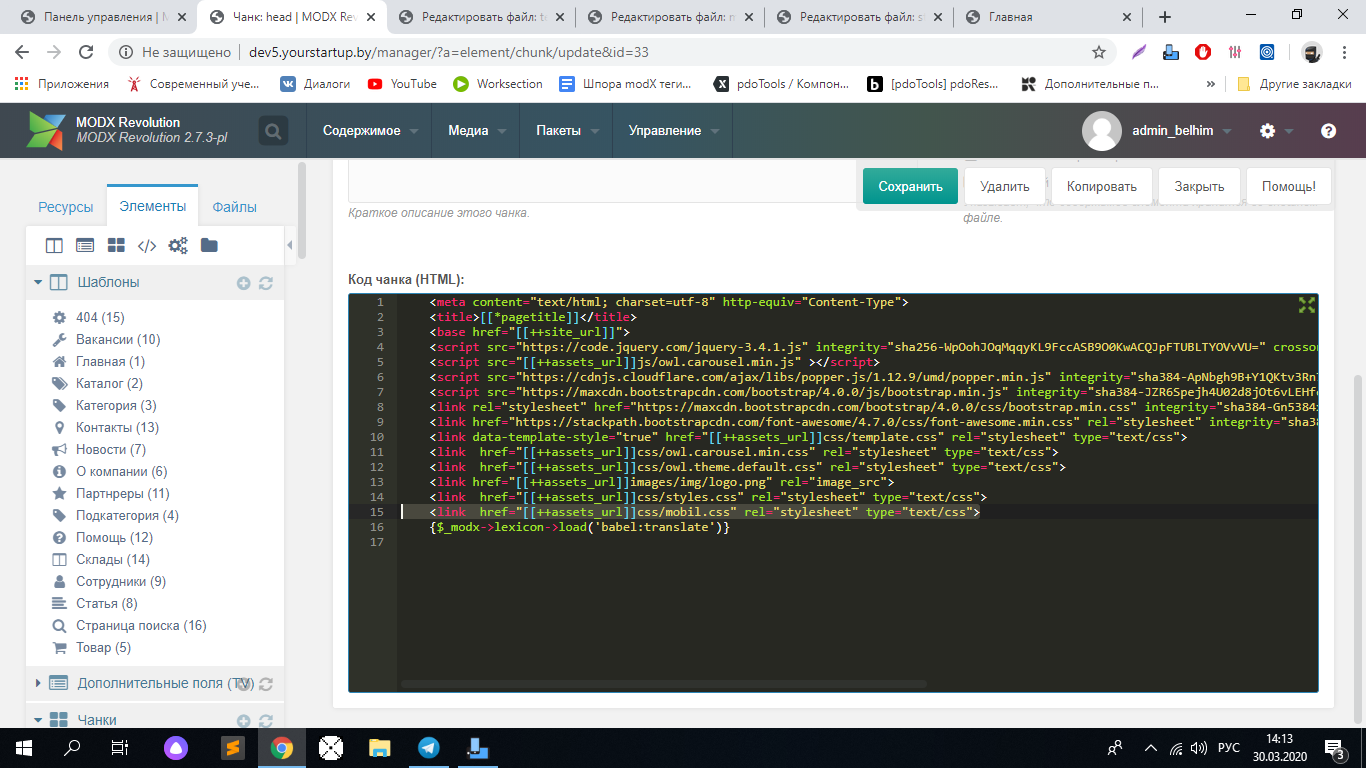Open the Управление menu
The height and width of the screenshot is (768, 1366).
pyautogui.click(x=672, y=131)
